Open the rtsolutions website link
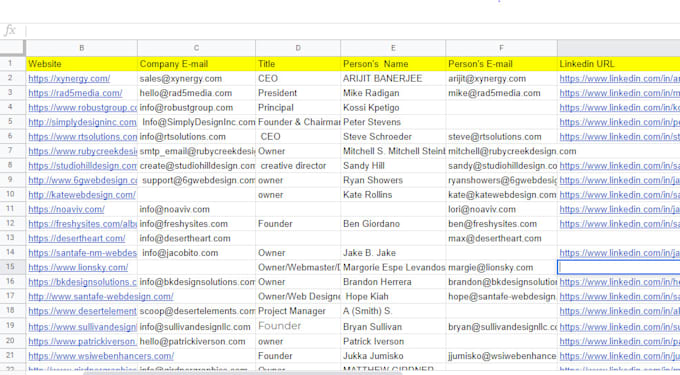 coord(82,137)
